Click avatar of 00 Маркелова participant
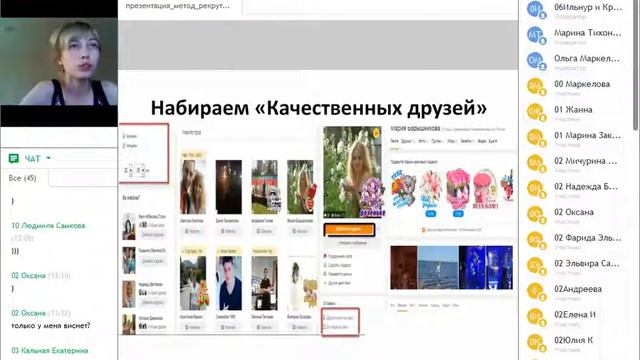 pos(536,86)
